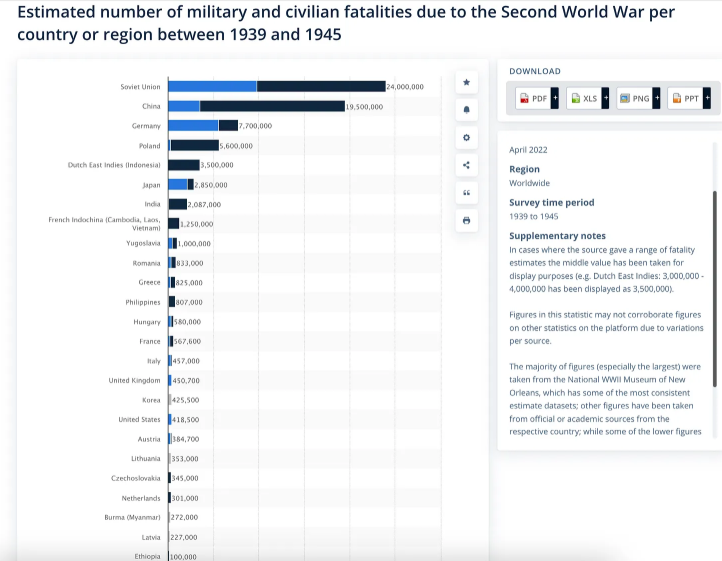Click the Poland bar in chart
Image resolution: width=722 pixels, height=561 pixels.
[x=194, y=145]
